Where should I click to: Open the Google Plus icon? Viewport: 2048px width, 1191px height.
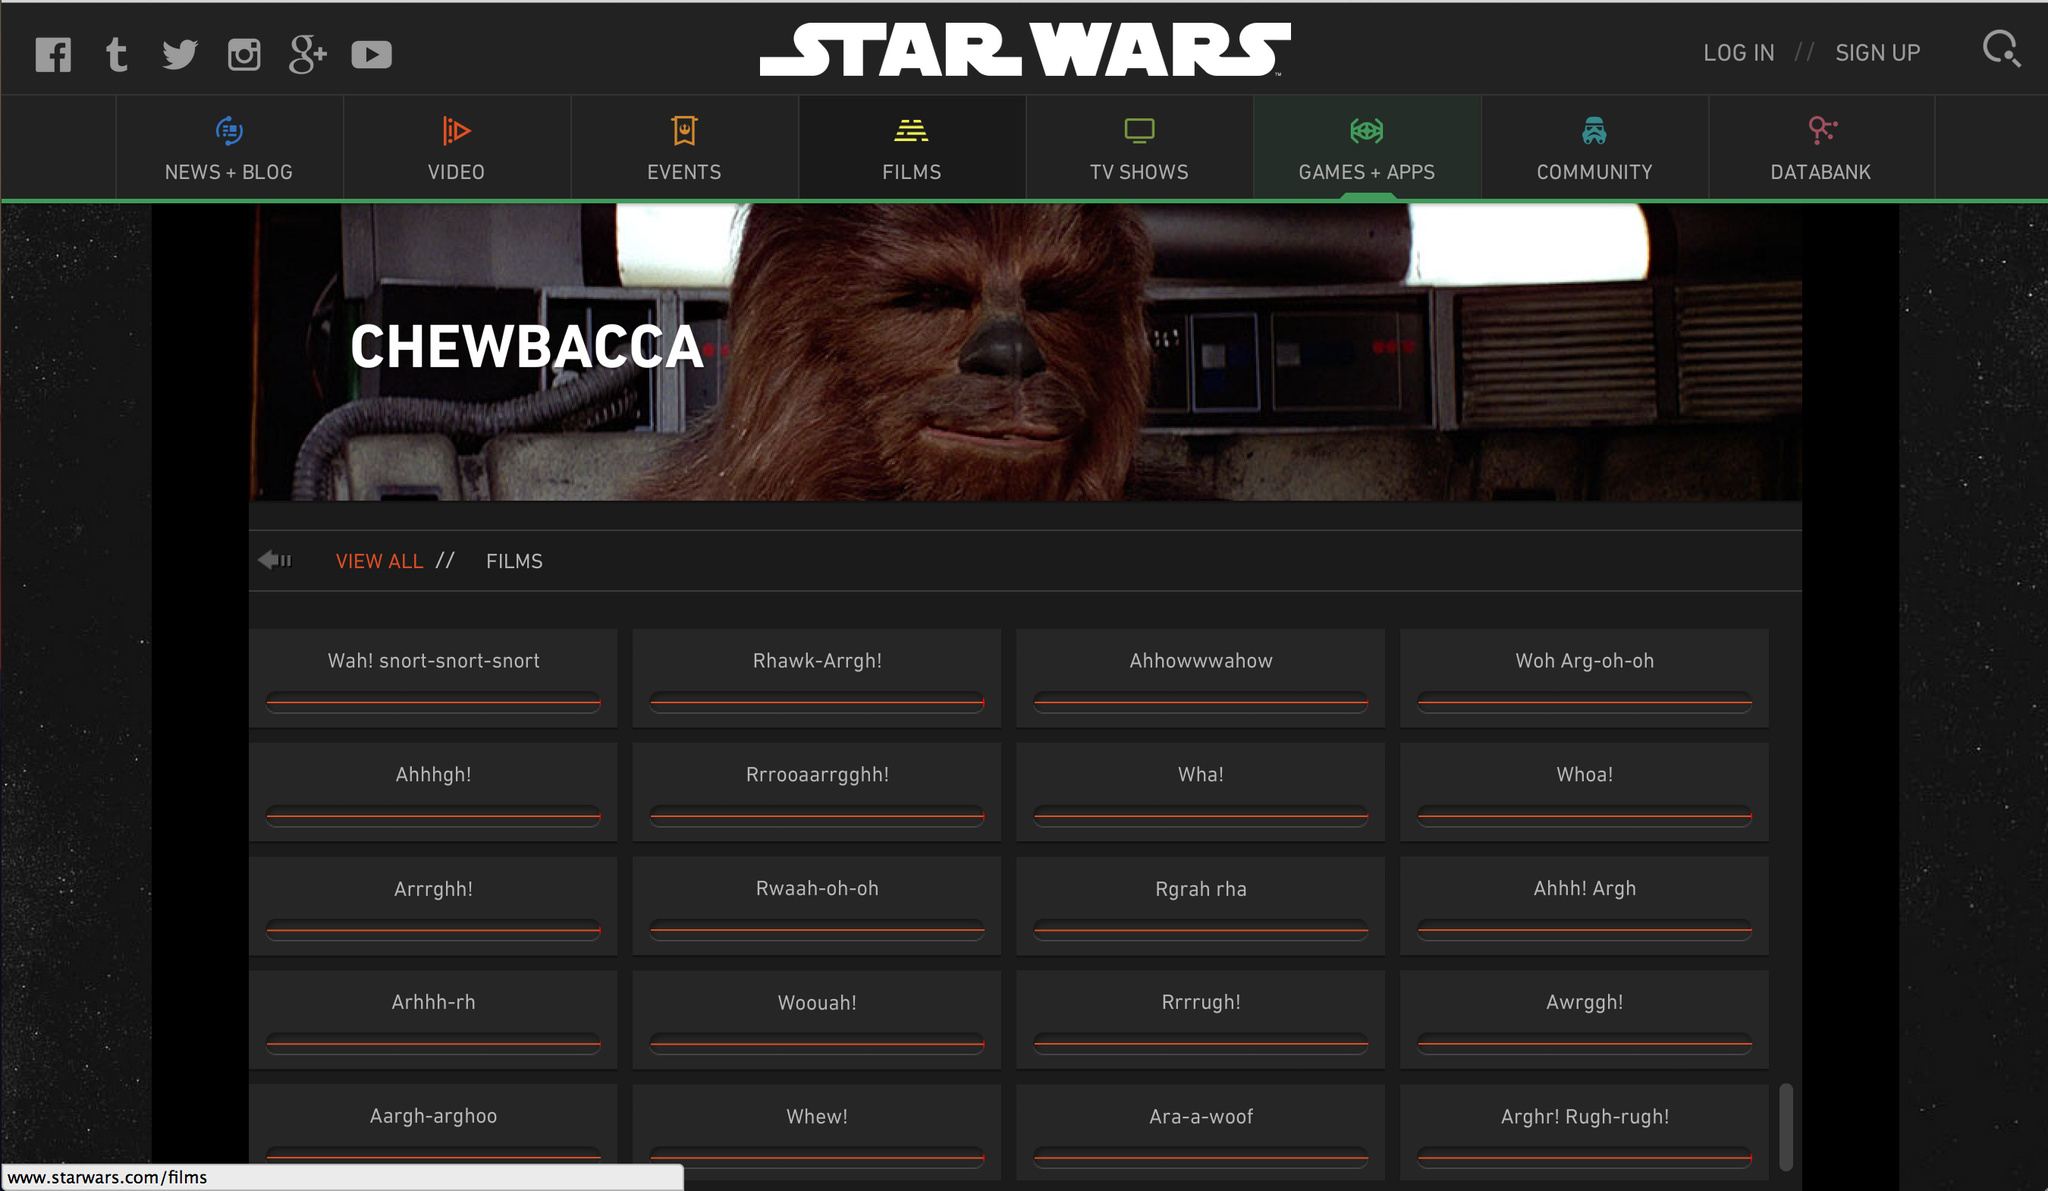[x=307, y=54]
